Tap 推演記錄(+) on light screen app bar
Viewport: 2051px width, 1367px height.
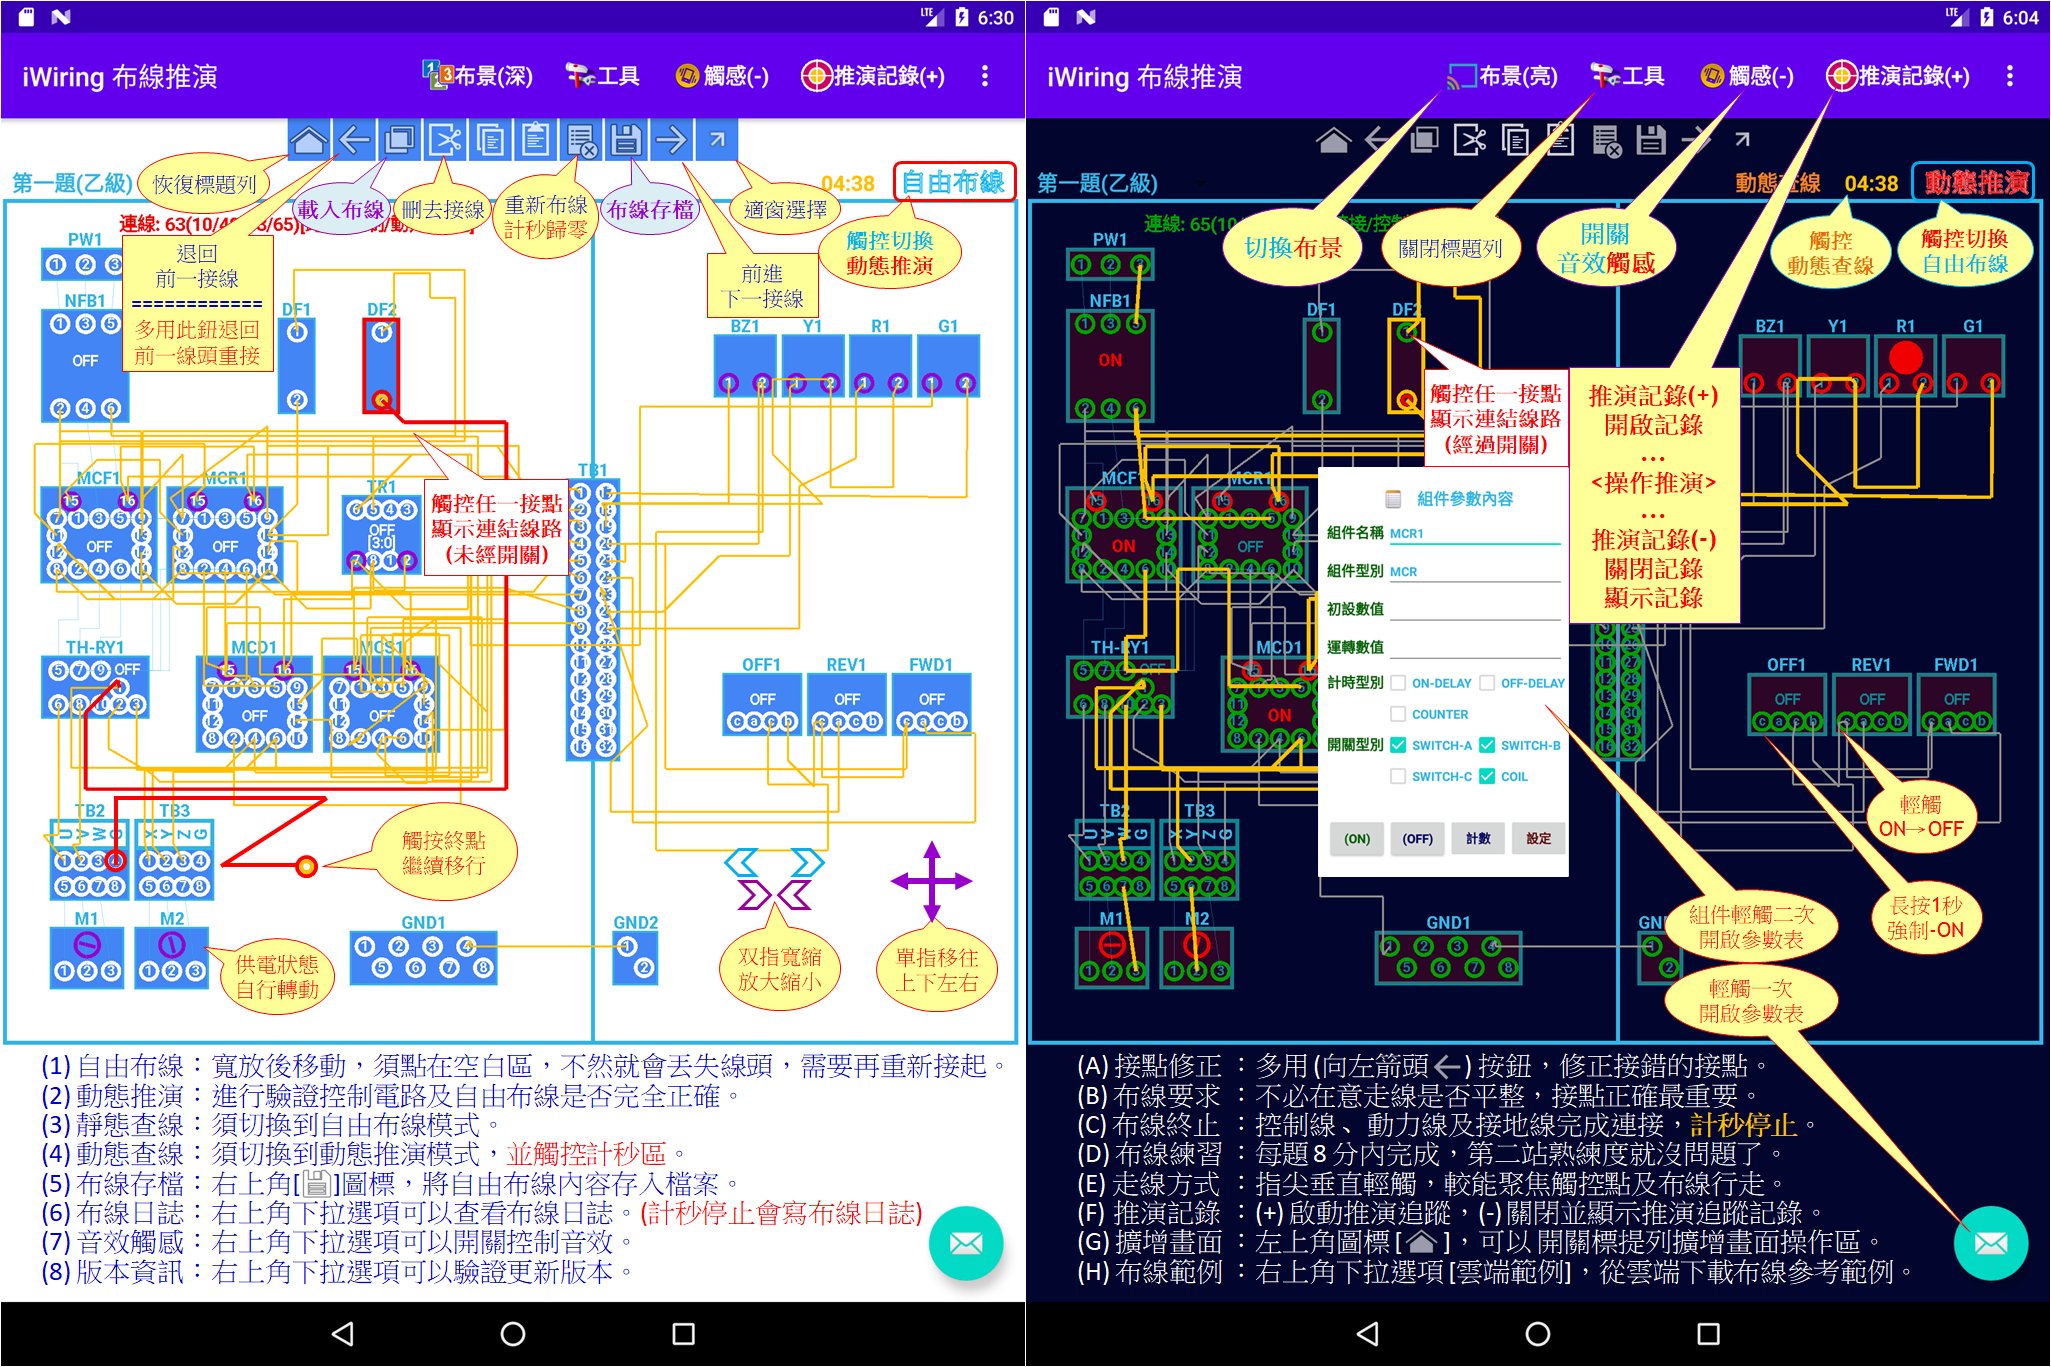(x=873, y=76)
